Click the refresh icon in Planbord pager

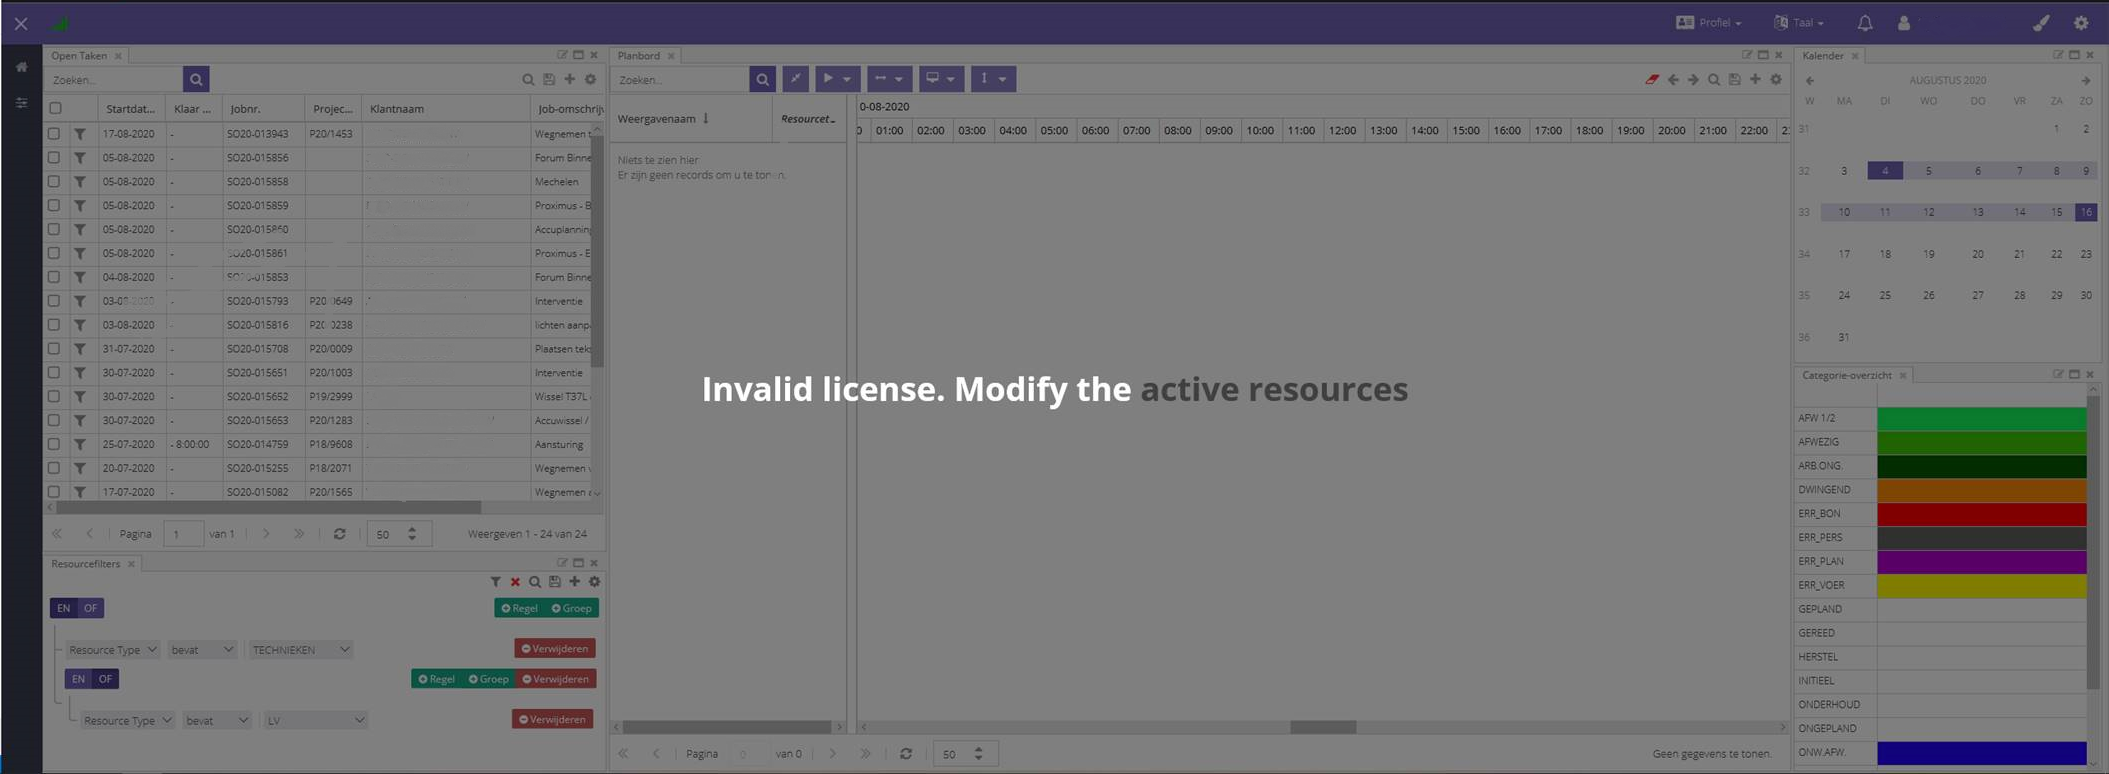coord(906,754)
